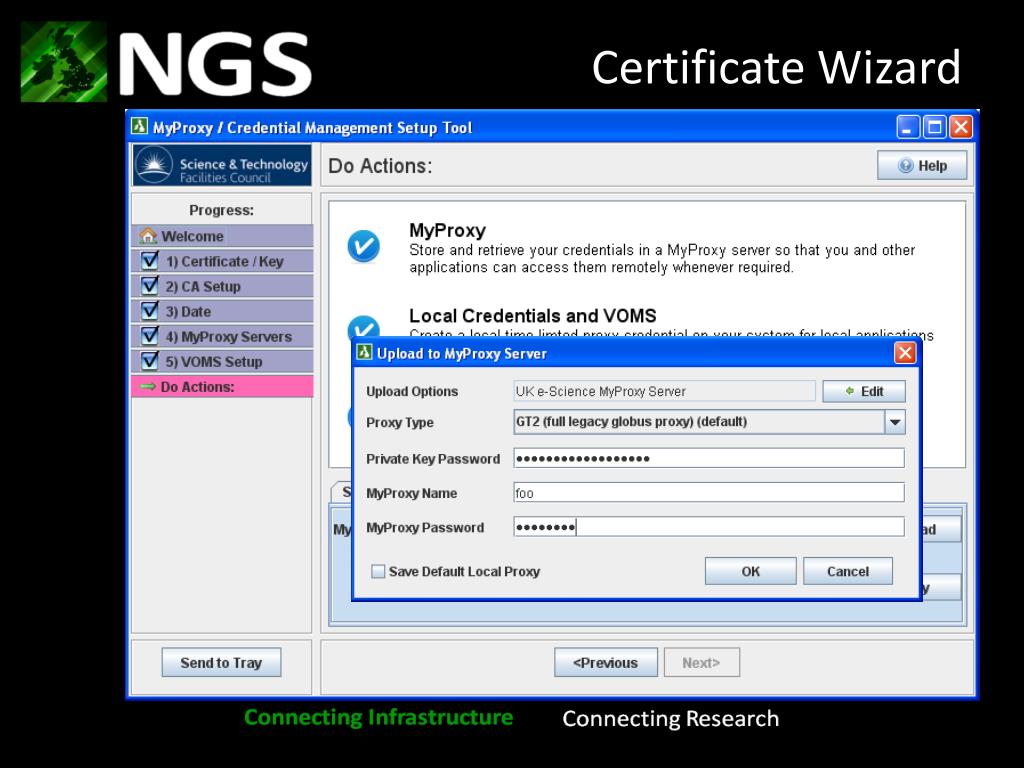This screenshot has width=1024, height=768.
Task: Click the Send to Tray button
Action: pos(221,662)
